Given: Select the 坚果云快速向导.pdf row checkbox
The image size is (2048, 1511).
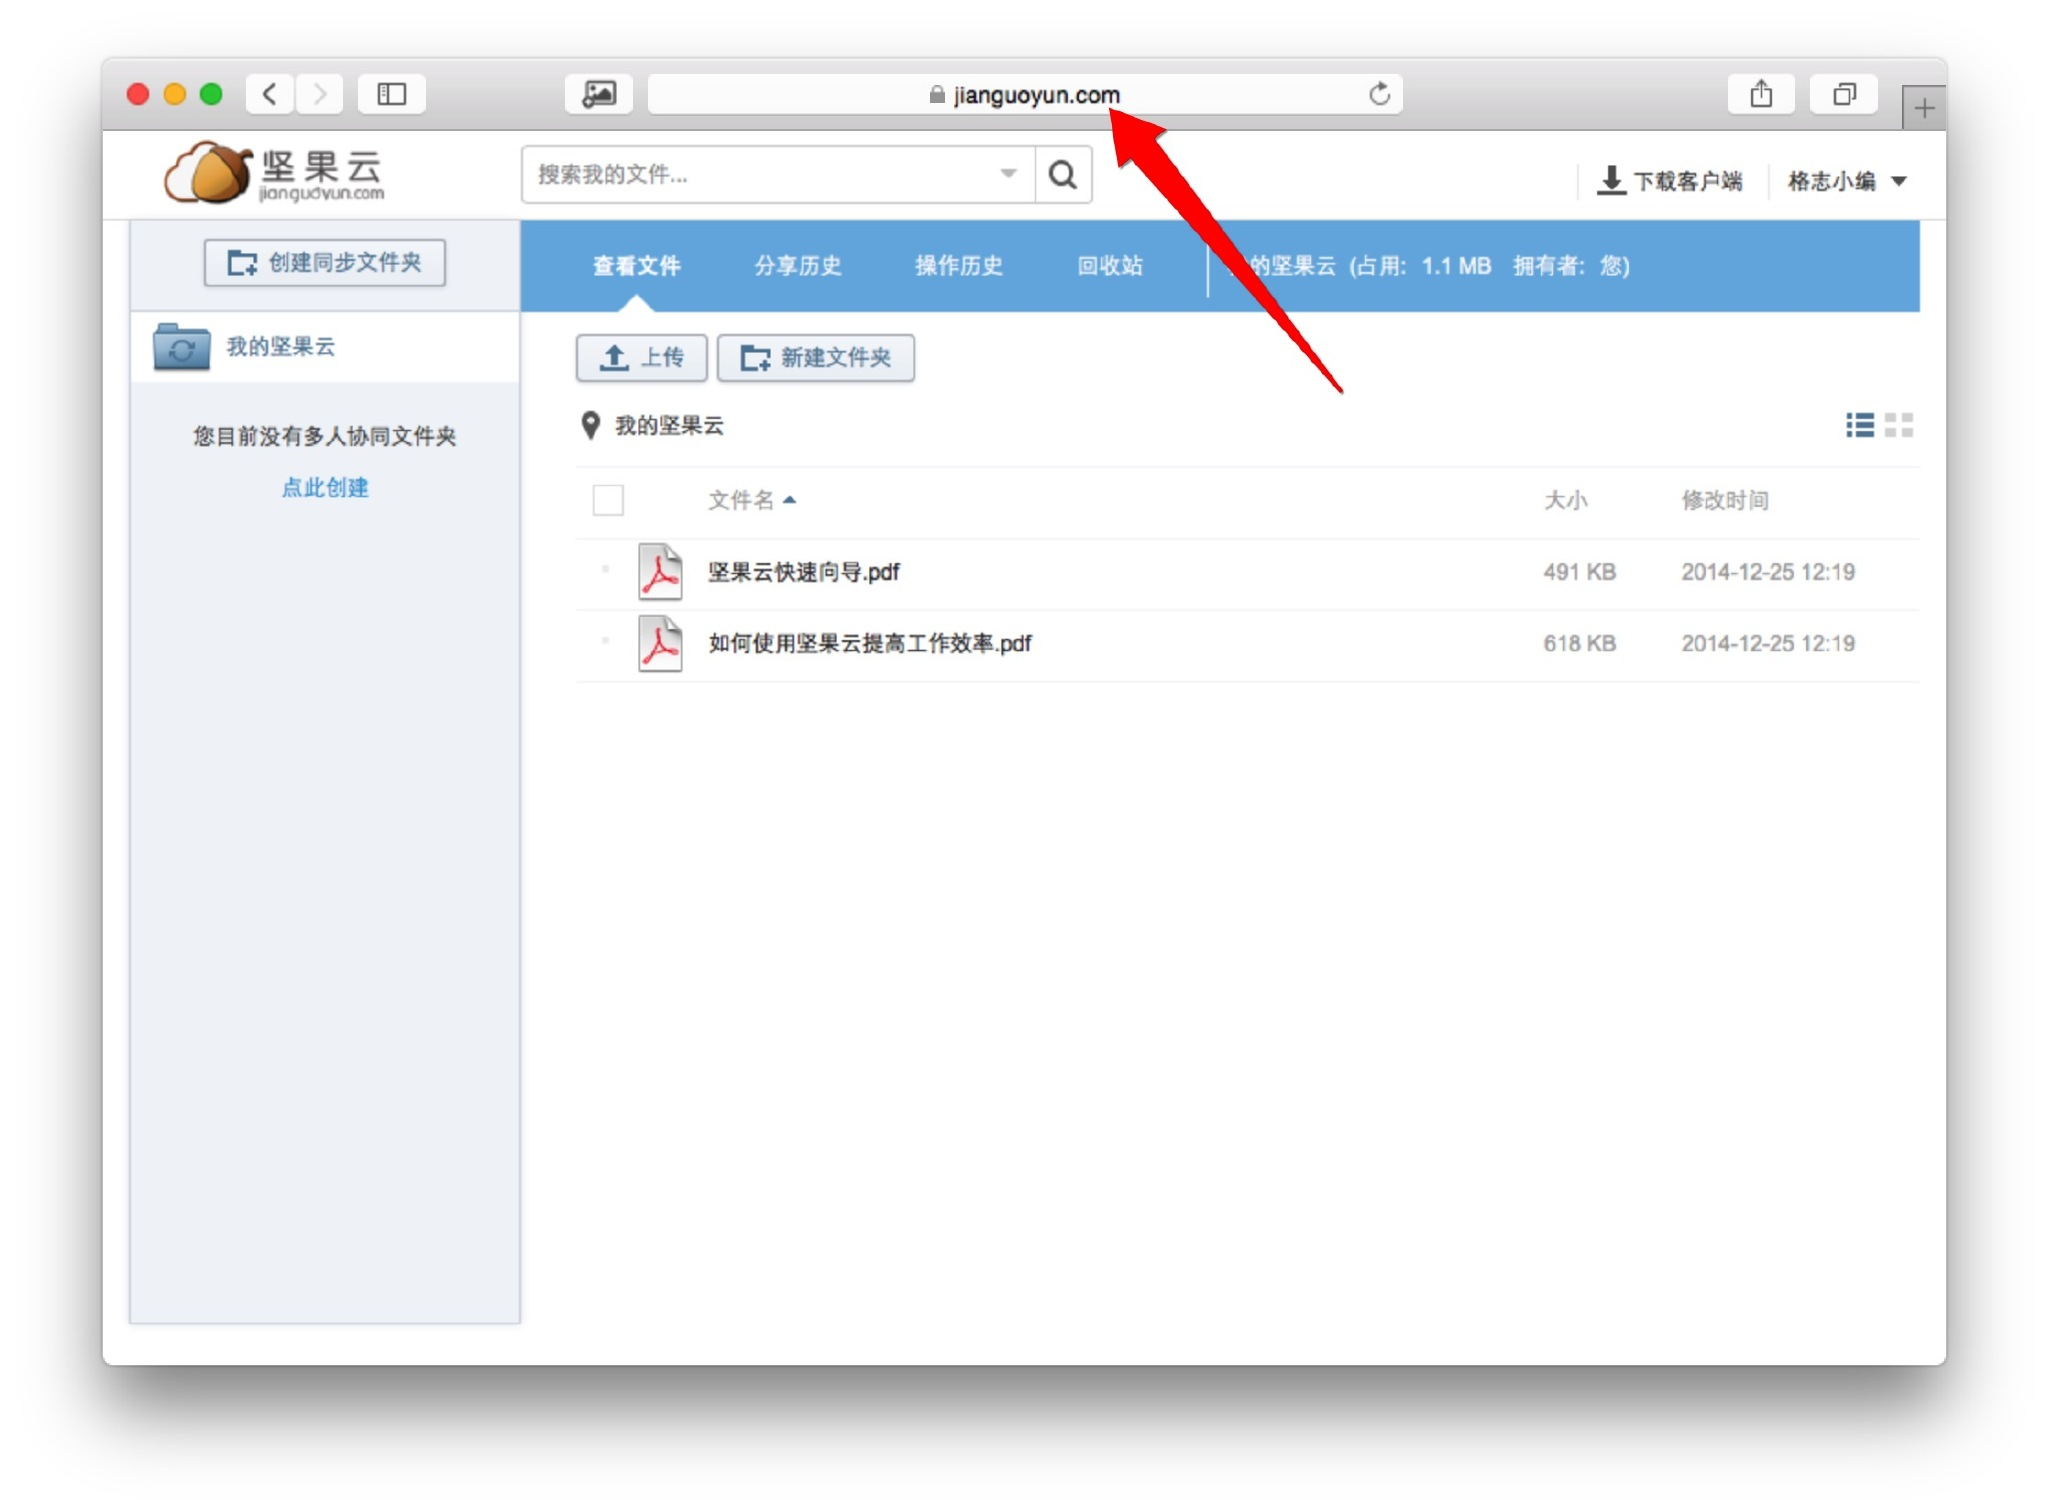Looking at the screenshot, I should pyautogui.click(x=605, y=571).
